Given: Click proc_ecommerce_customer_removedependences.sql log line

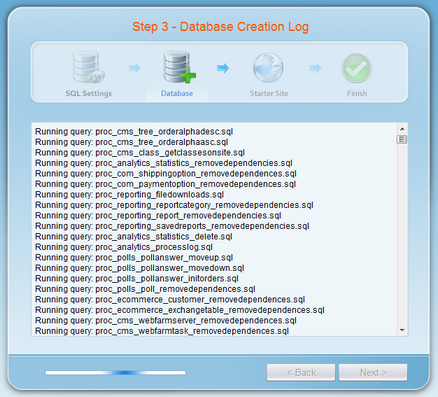Looking at the screenshot, I should [x=170, y=300].
